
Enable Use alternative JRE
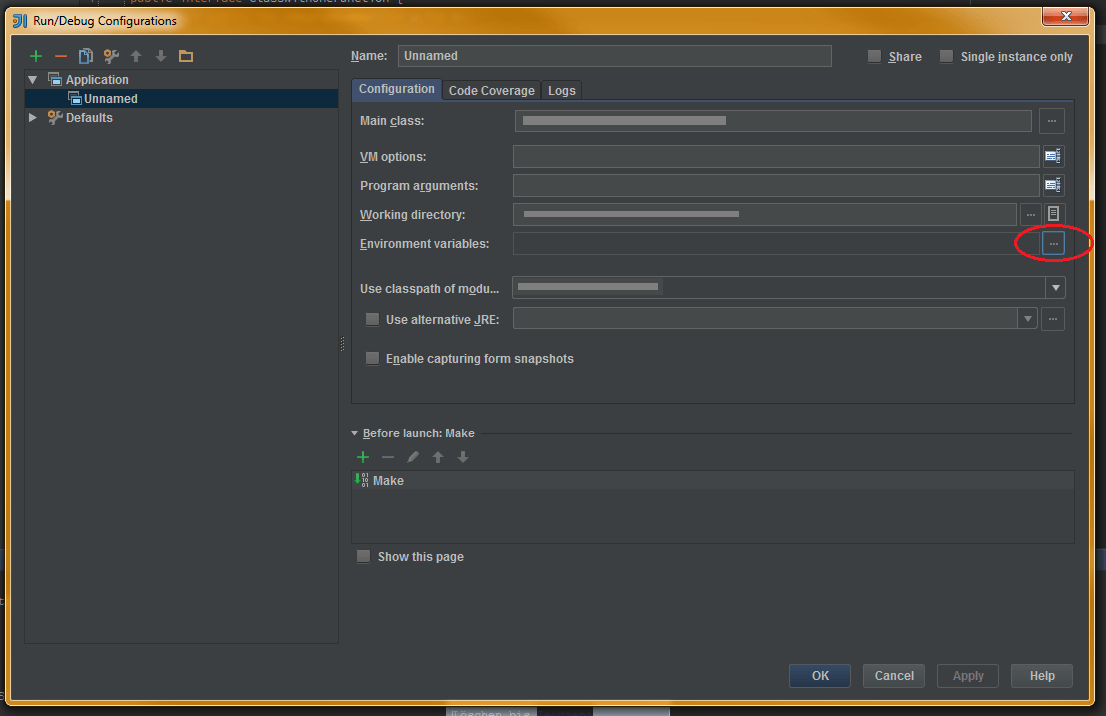[372, 320]
